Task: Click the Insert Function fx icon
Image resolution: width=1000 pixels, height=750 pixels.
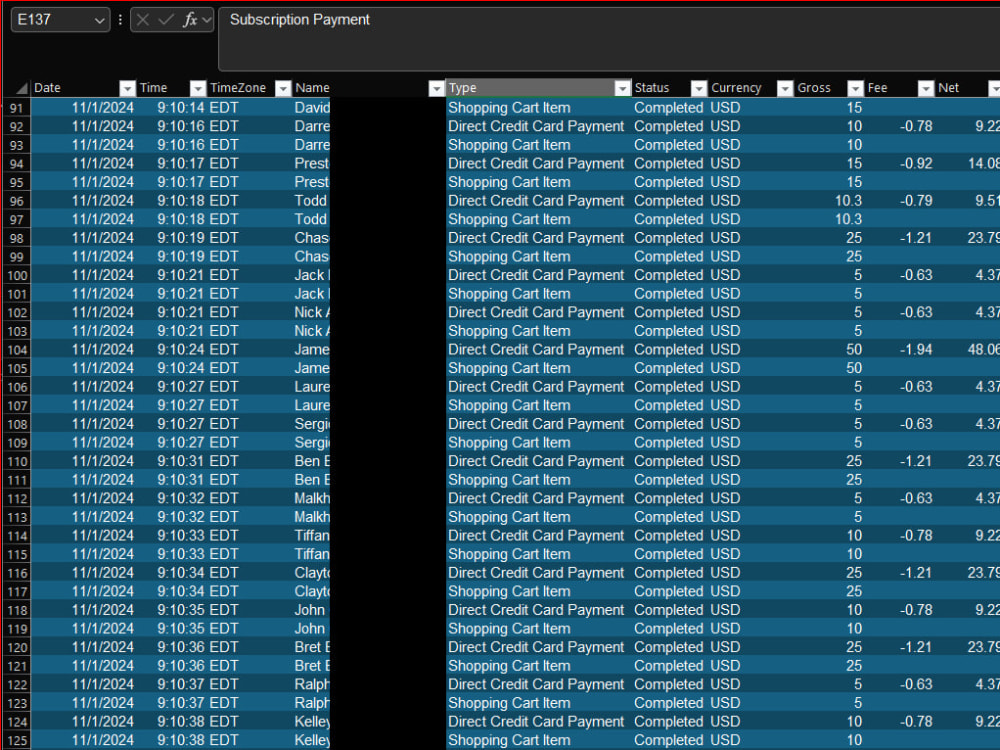Action: 189,20
